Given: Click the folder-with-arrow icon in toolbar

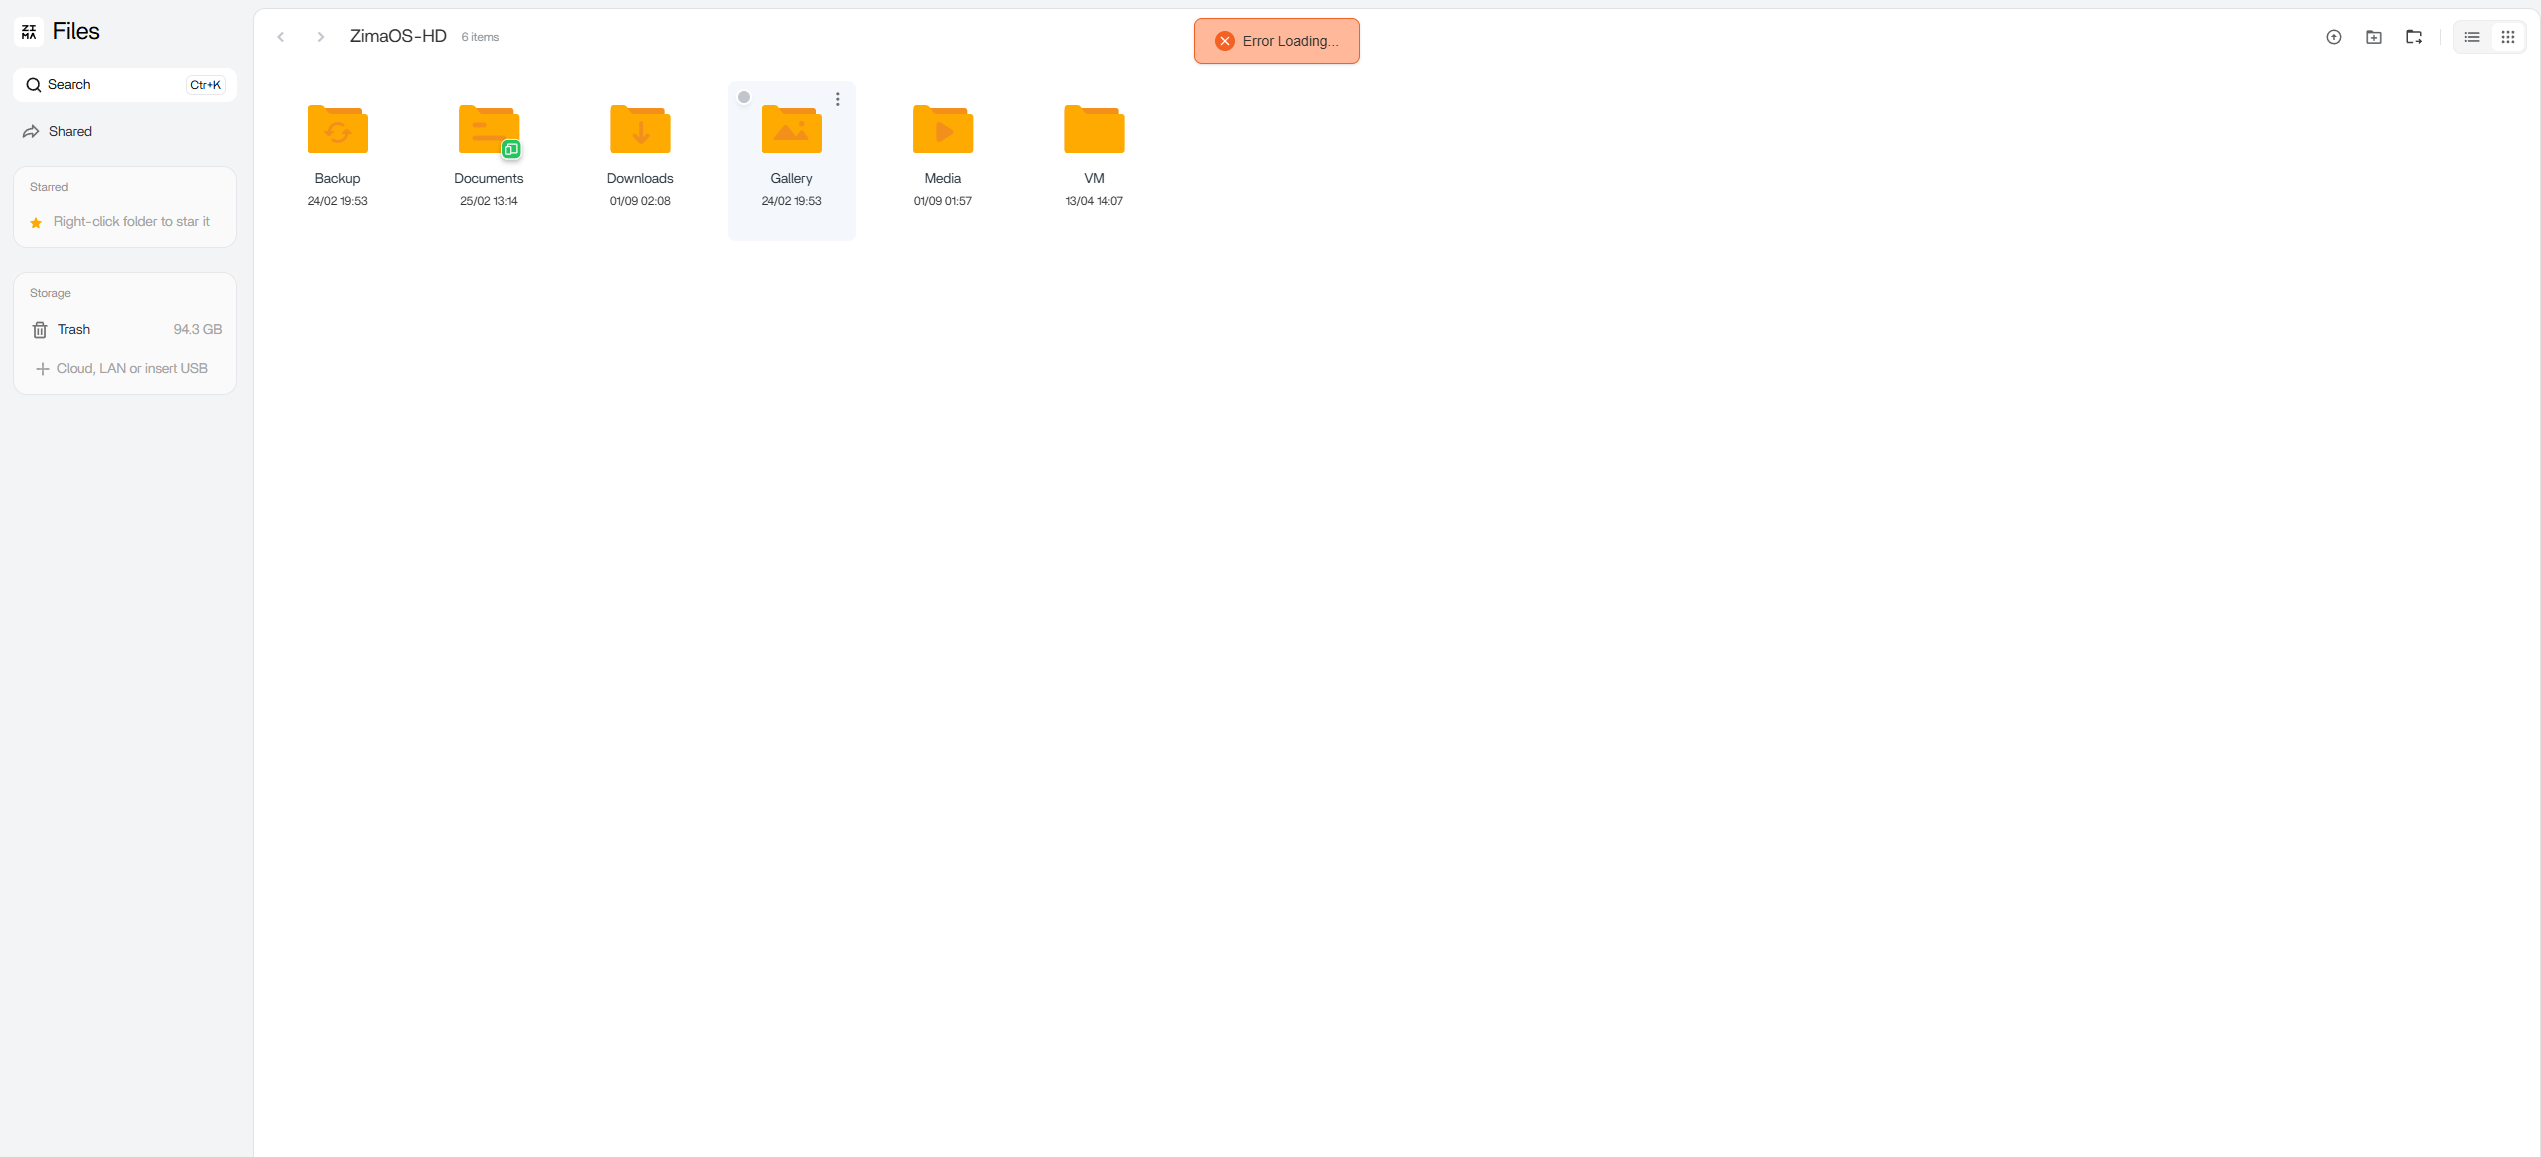Looking at the screenshot, I should pos(2413,37).
